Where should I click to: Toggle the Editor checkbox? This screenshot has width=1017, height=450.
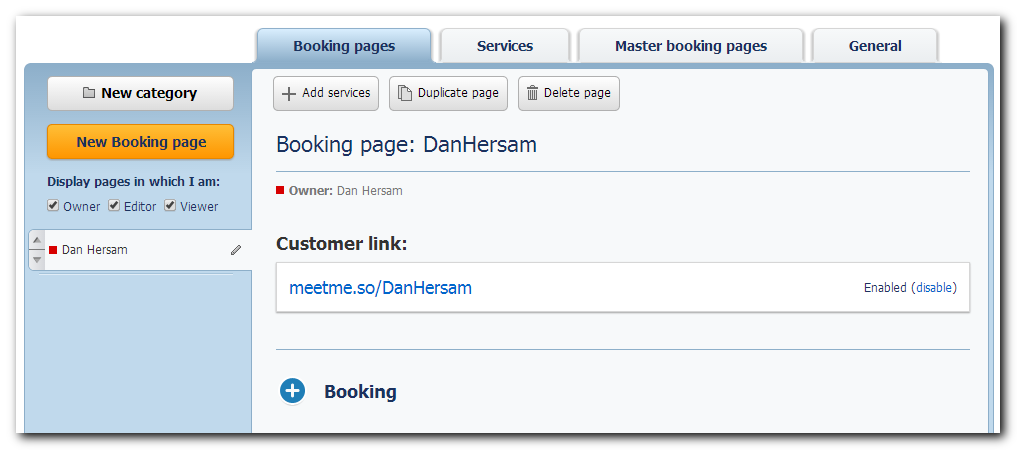click(114, 206)
